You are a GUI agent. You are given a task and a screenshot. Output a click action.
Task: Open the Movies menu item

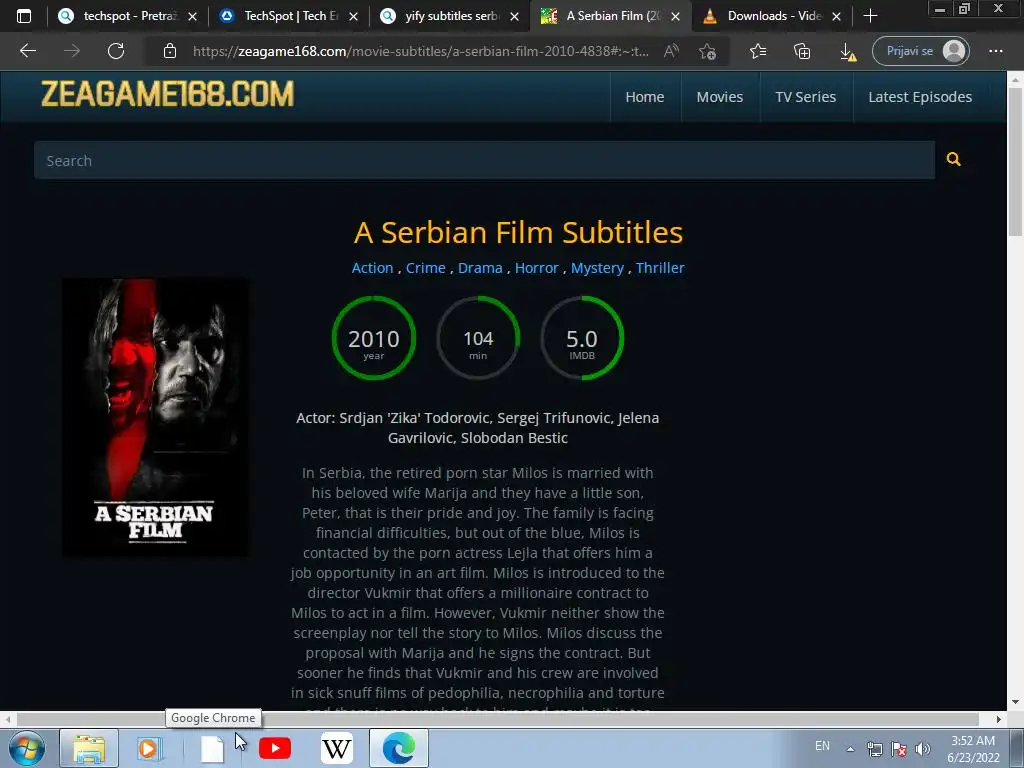(720, 97)
